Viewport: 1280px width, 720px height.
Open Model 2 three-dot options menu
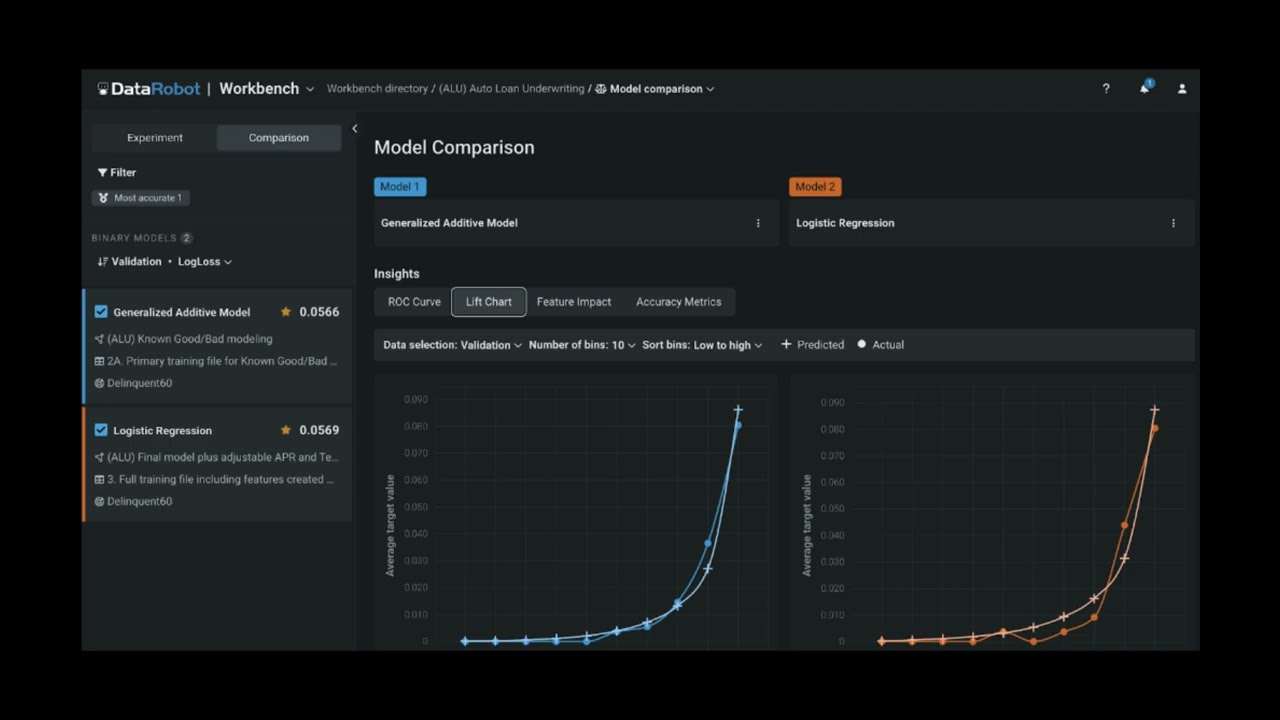coord(1173,223)
